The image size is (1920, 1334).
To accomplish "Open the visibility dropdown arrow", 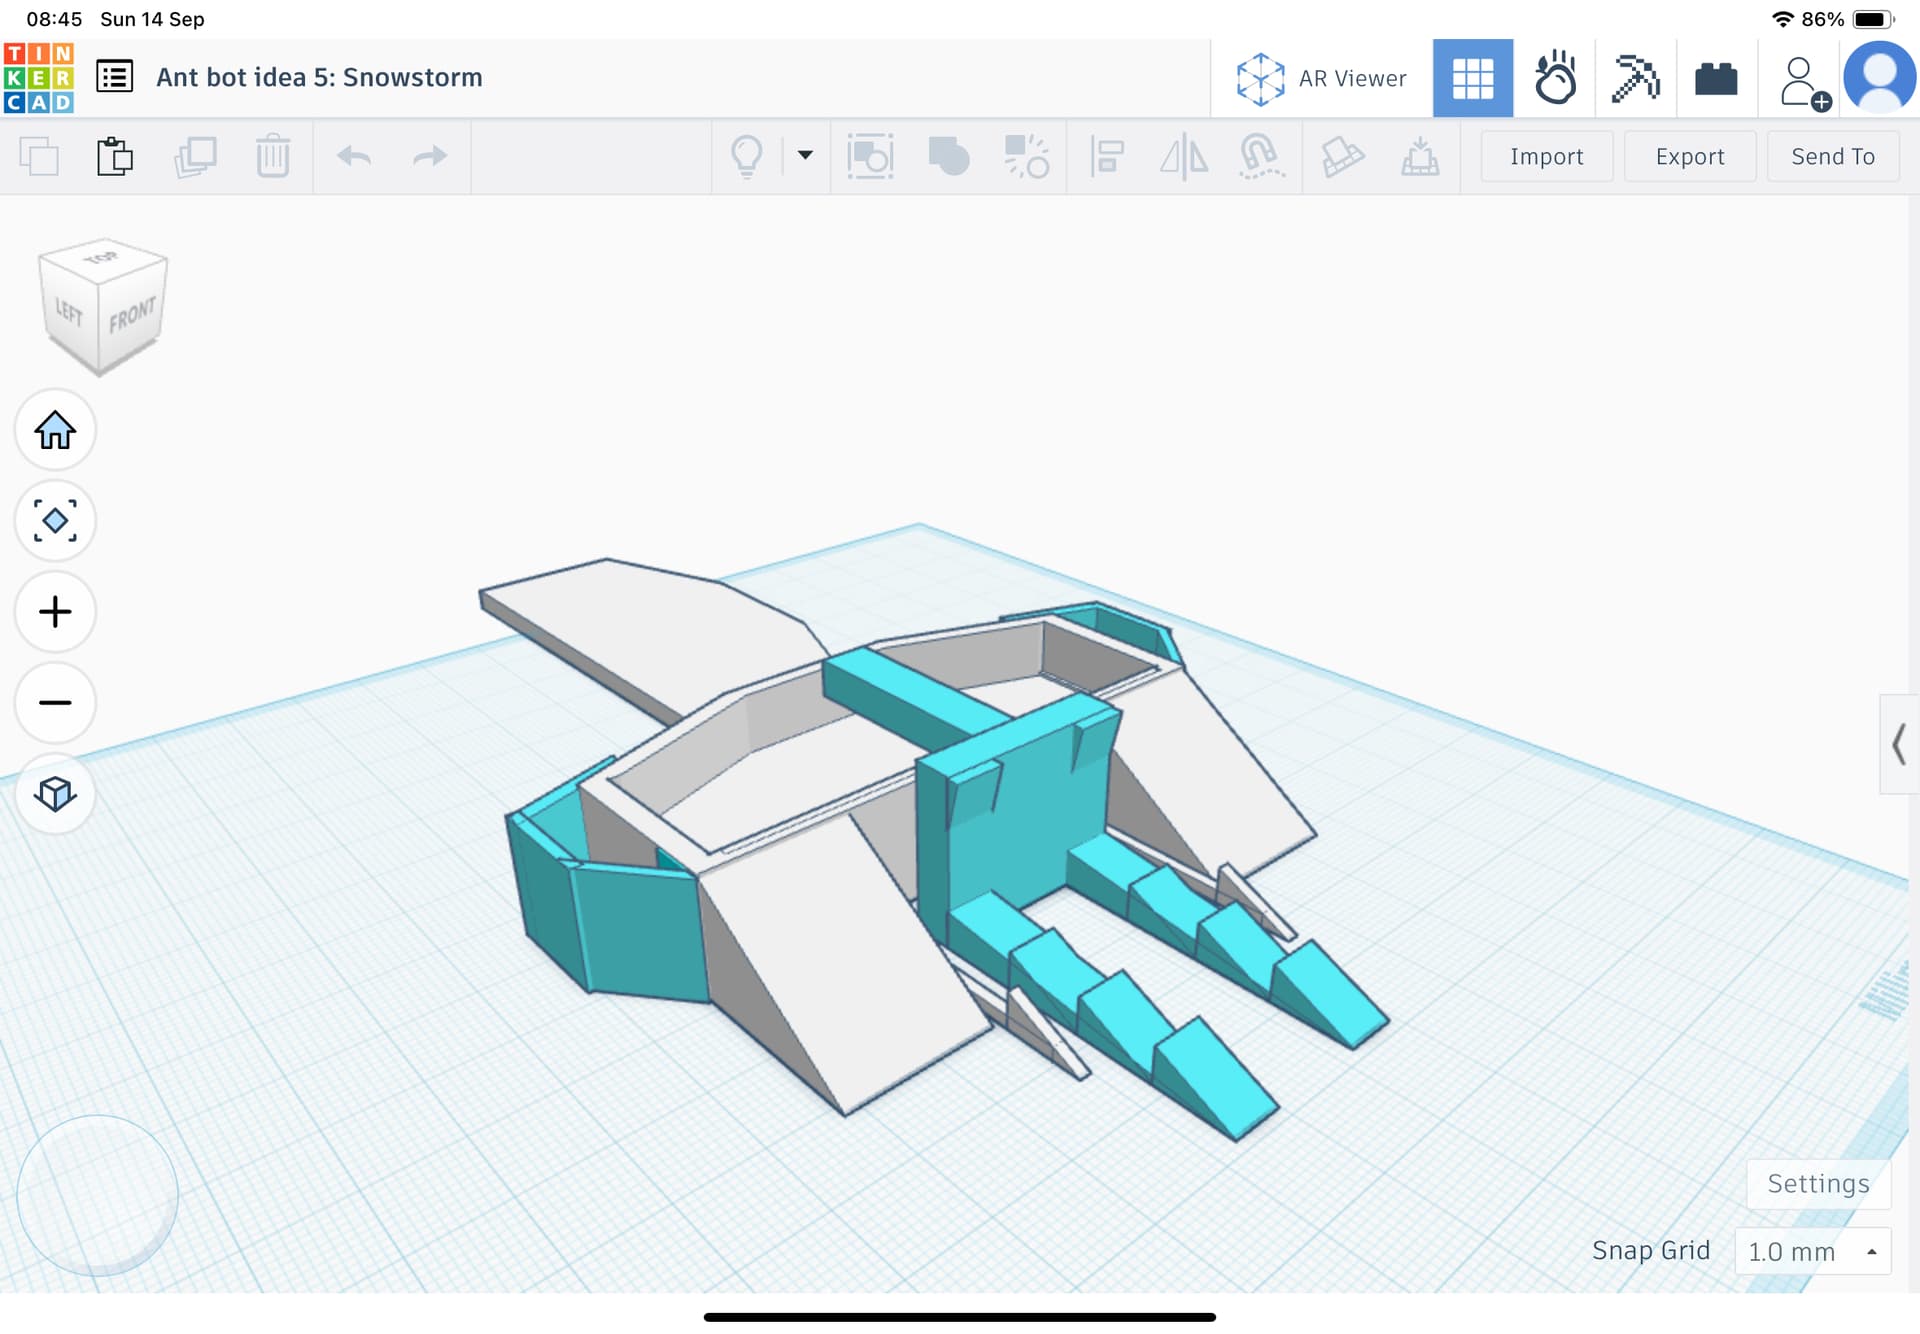I will [x=805, y=155].
